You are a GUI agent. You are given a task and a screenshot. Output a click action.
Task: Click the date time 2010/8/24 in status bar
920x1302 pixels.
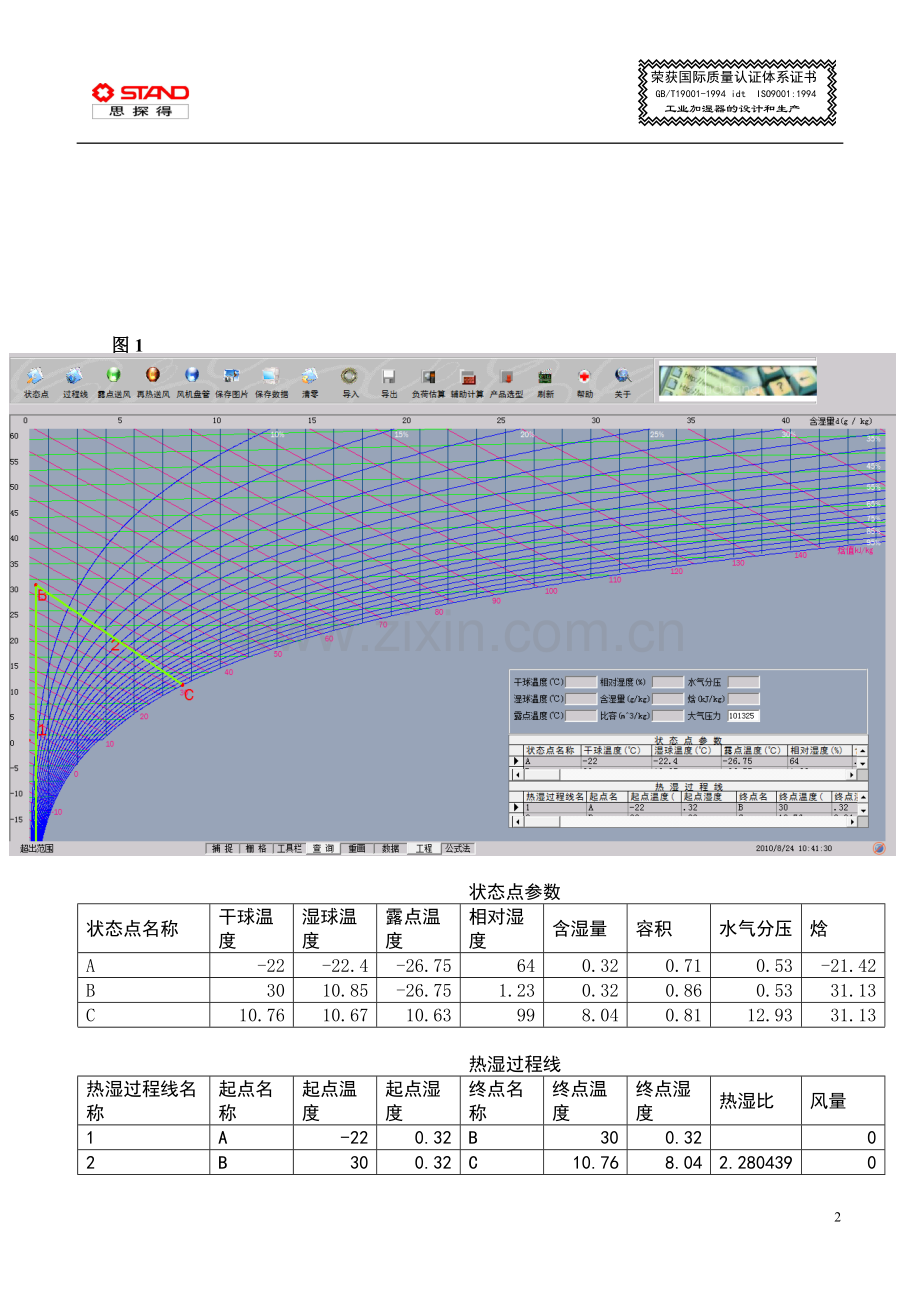tap(794, 848)
